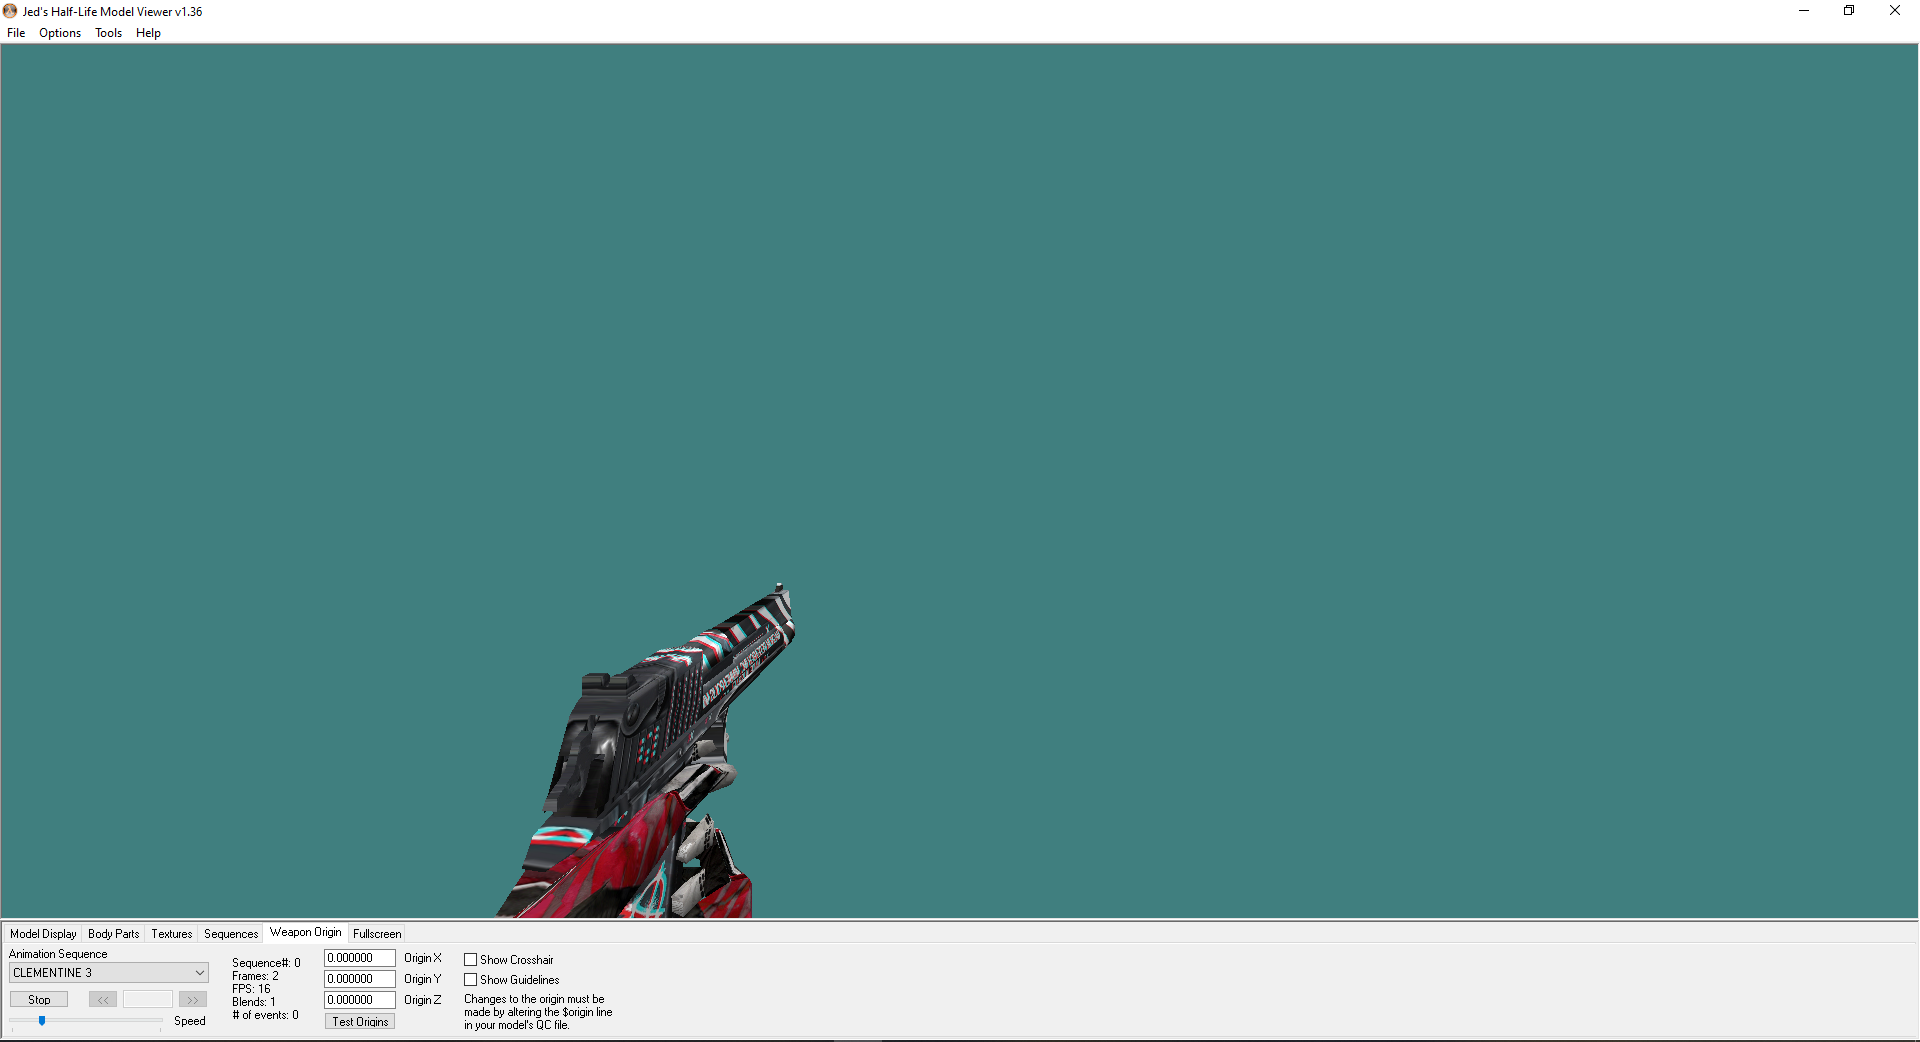Viewport: 1920px width, 1042px height.
Task: Open the Options menu
Action: [60, 33]
